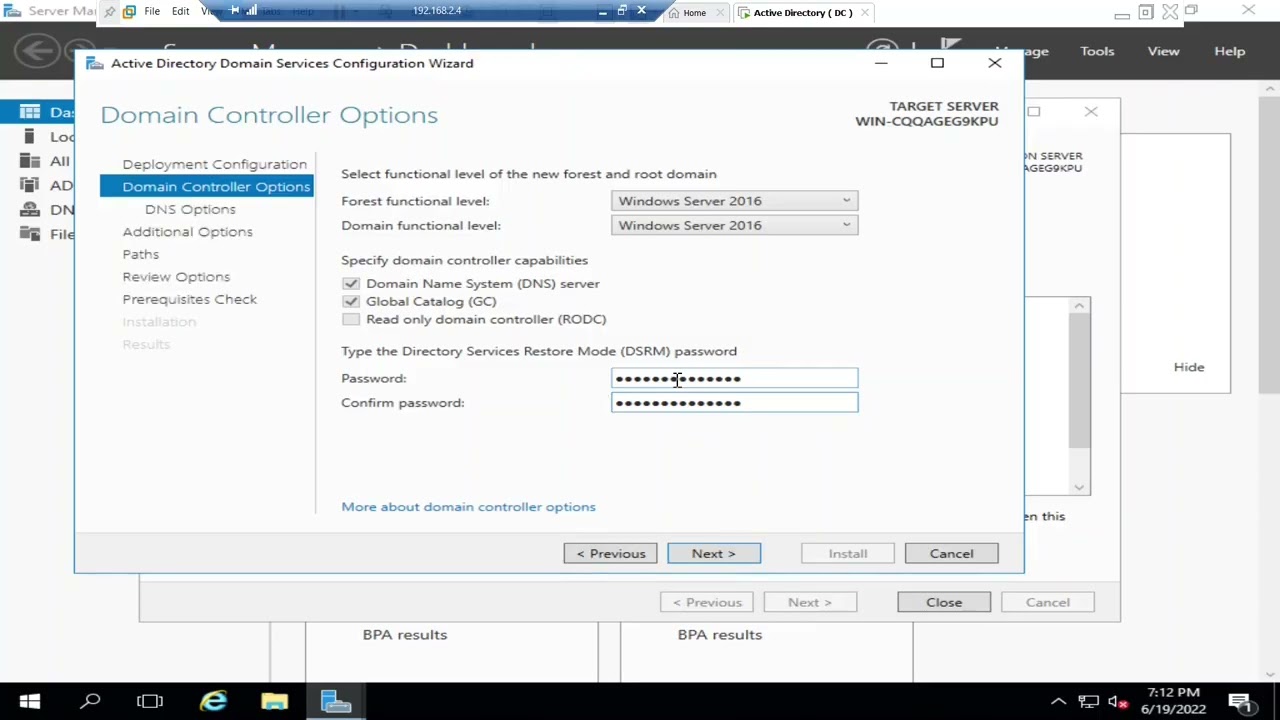Click Local Server icon in sidebar
The height and width of the screenshot is (720, 1280).
[x=30, y=137]
